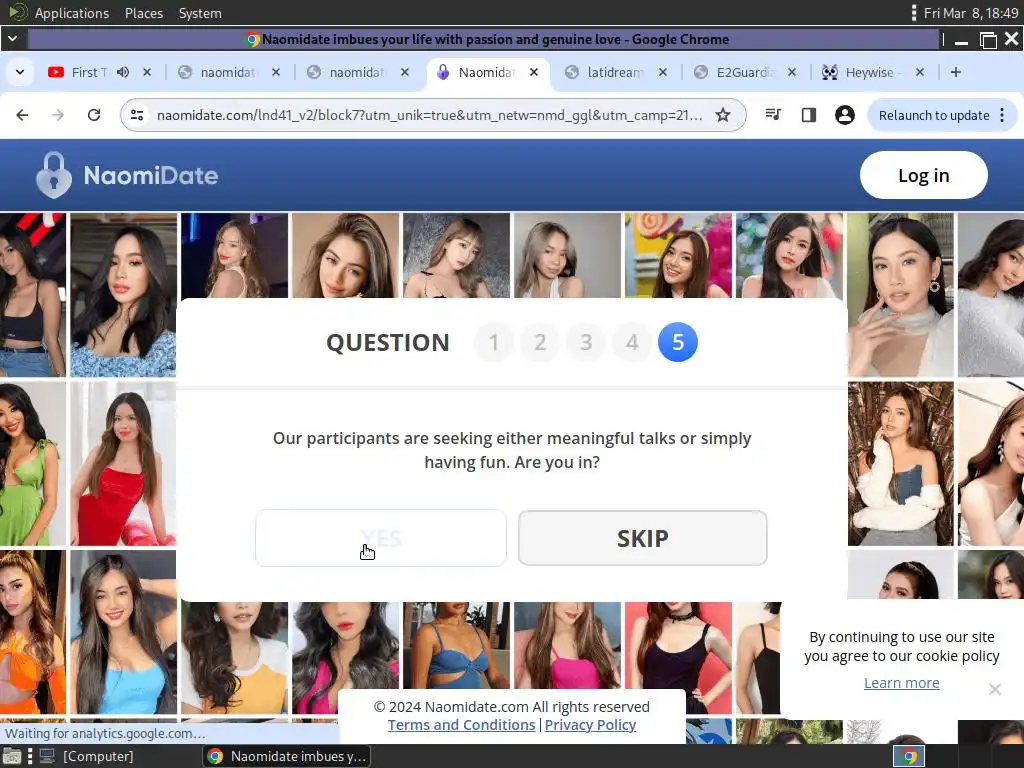Select question step 3 circle
Screen dimensions: 1024x768
(586, 342)
